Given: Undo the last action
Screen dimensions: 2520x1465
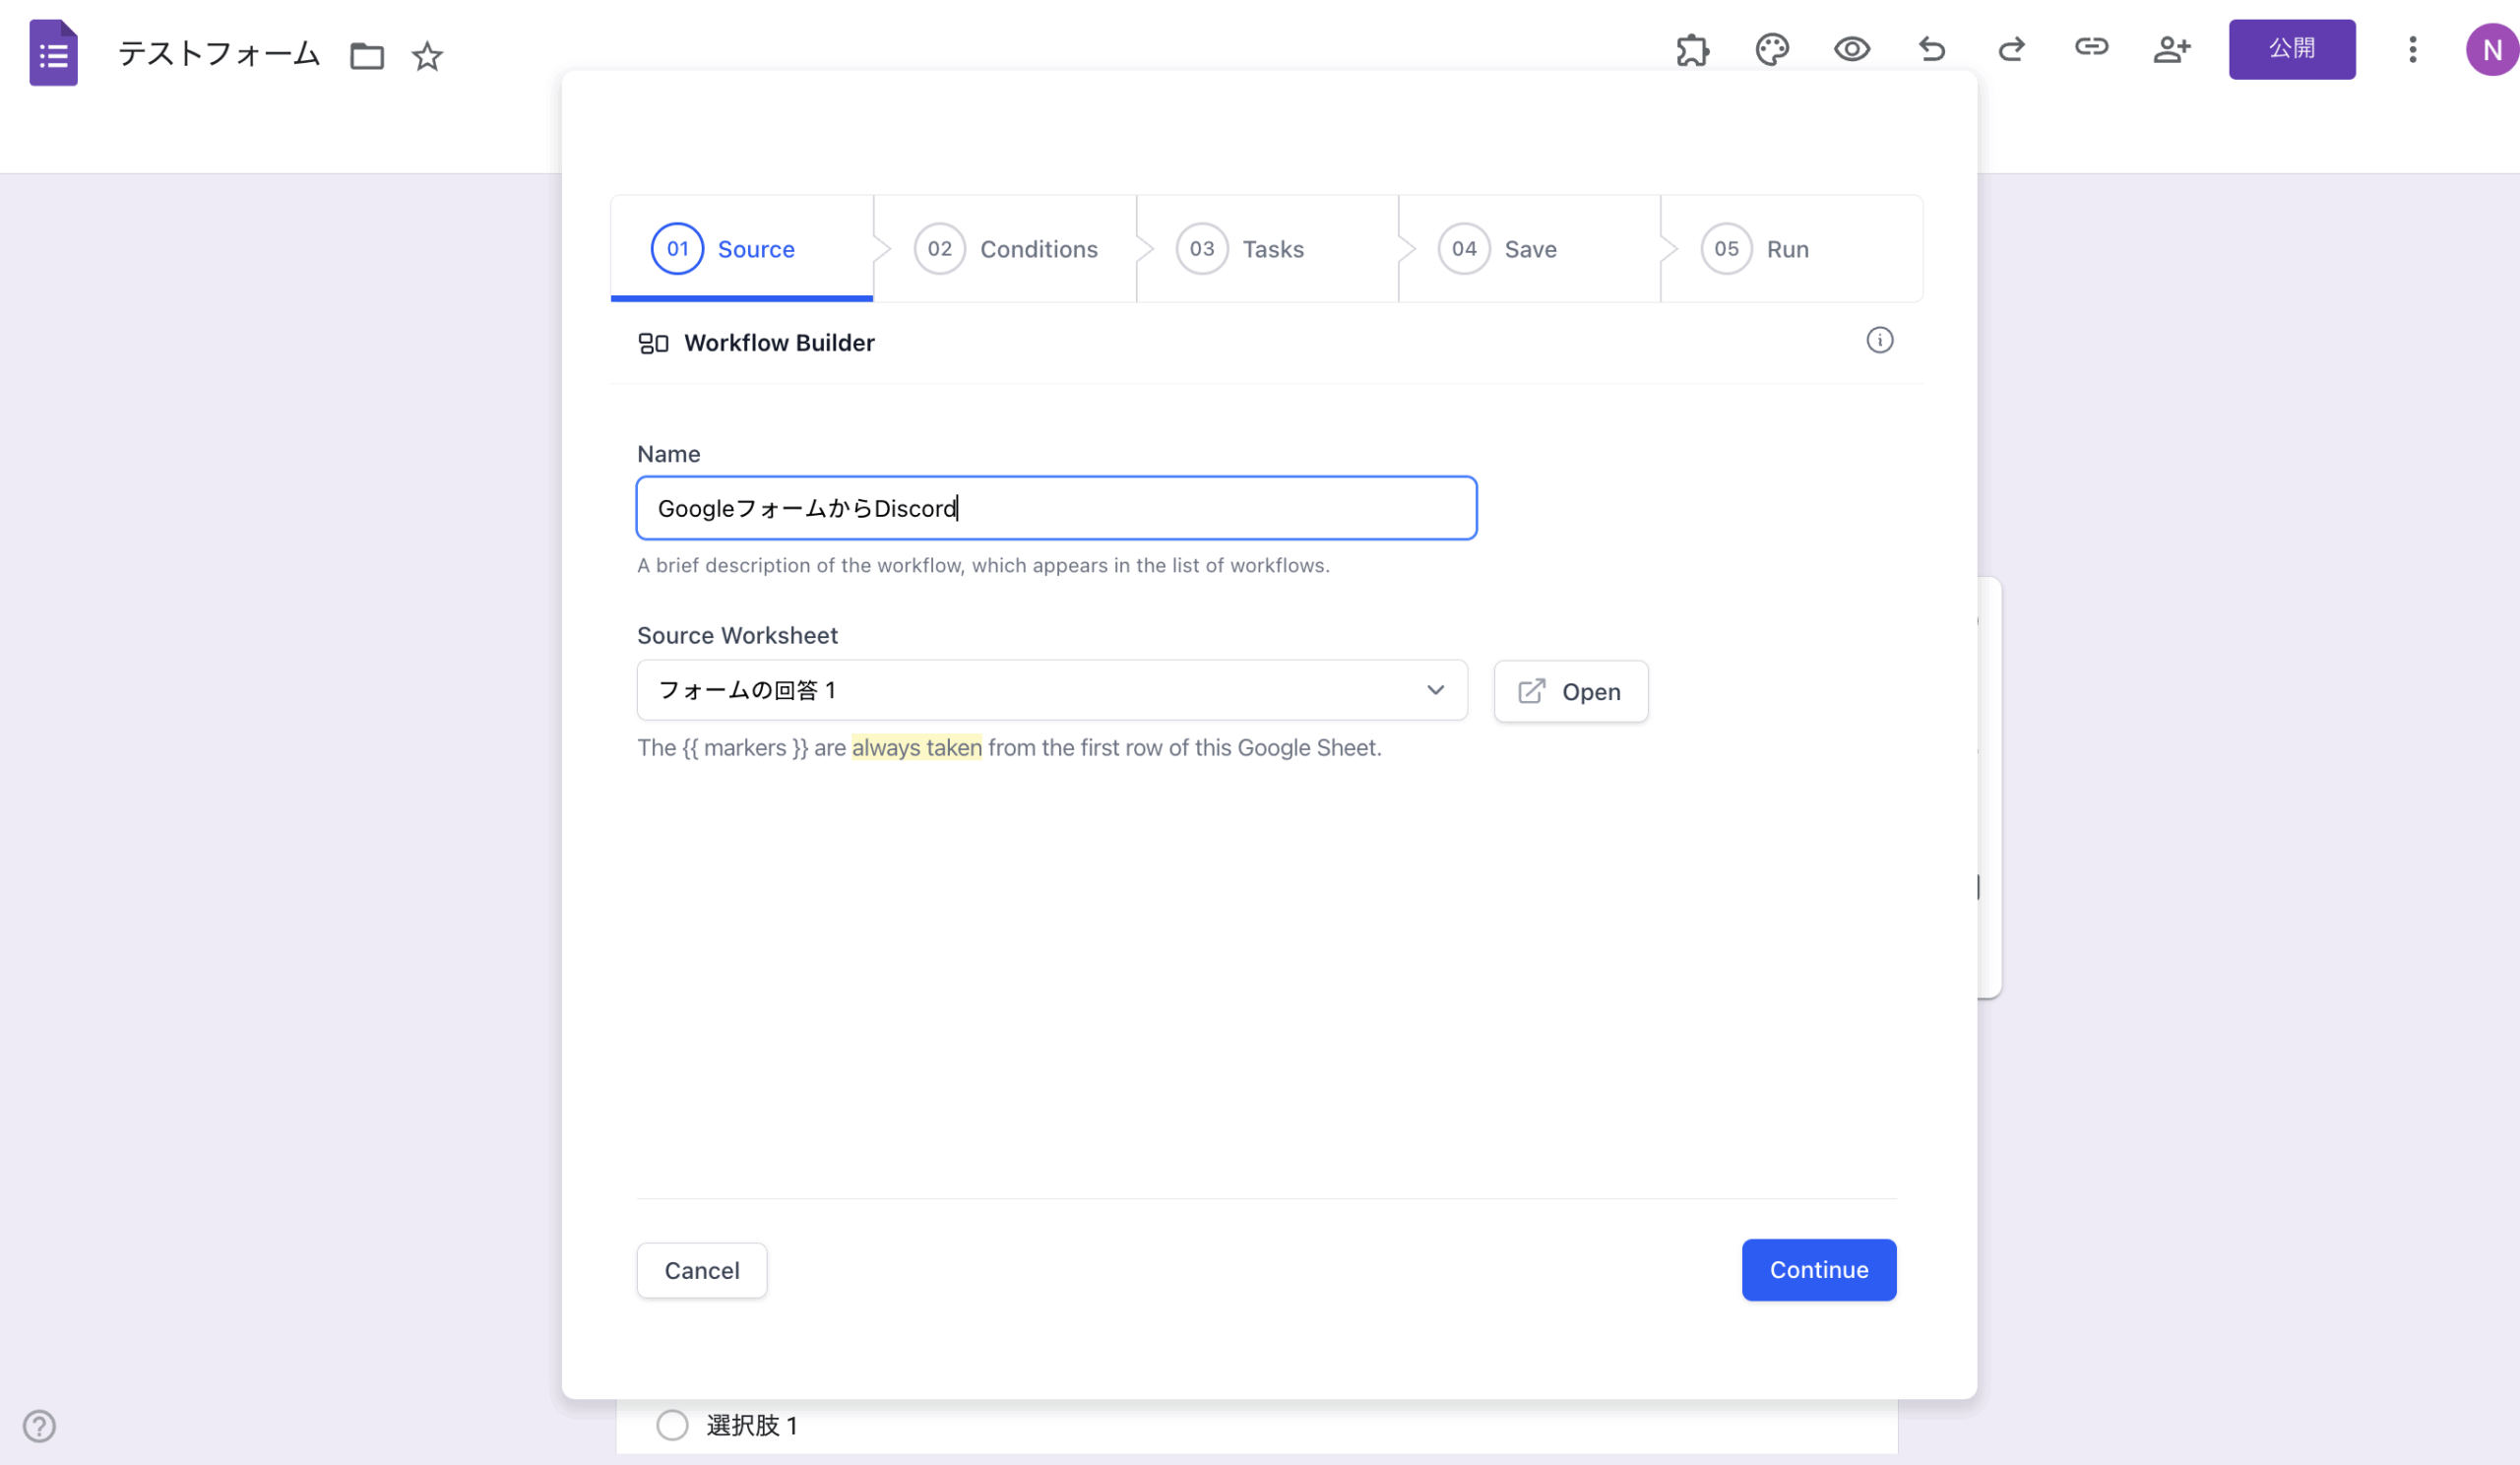Looking at the screenshot, I should [1932, 49].
